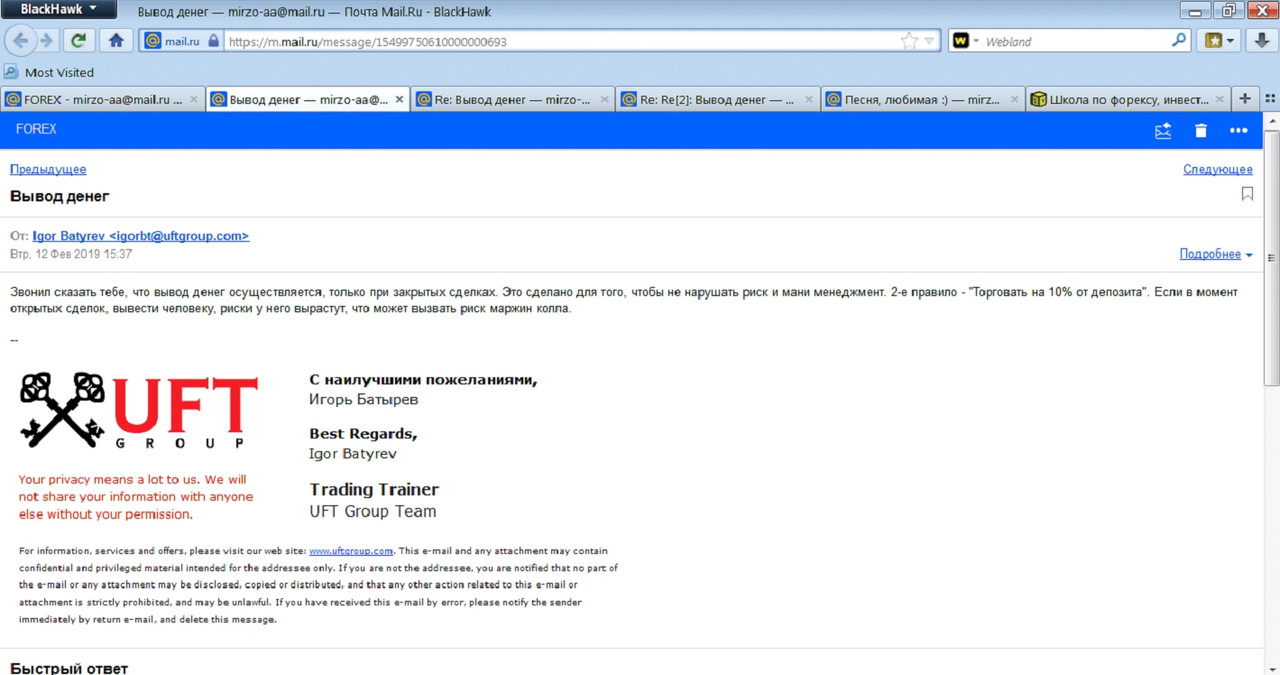Viewport: 1280px width, 675px height.
Task: Close the active Вывод денег tab
Action: (x=400, y=99)
